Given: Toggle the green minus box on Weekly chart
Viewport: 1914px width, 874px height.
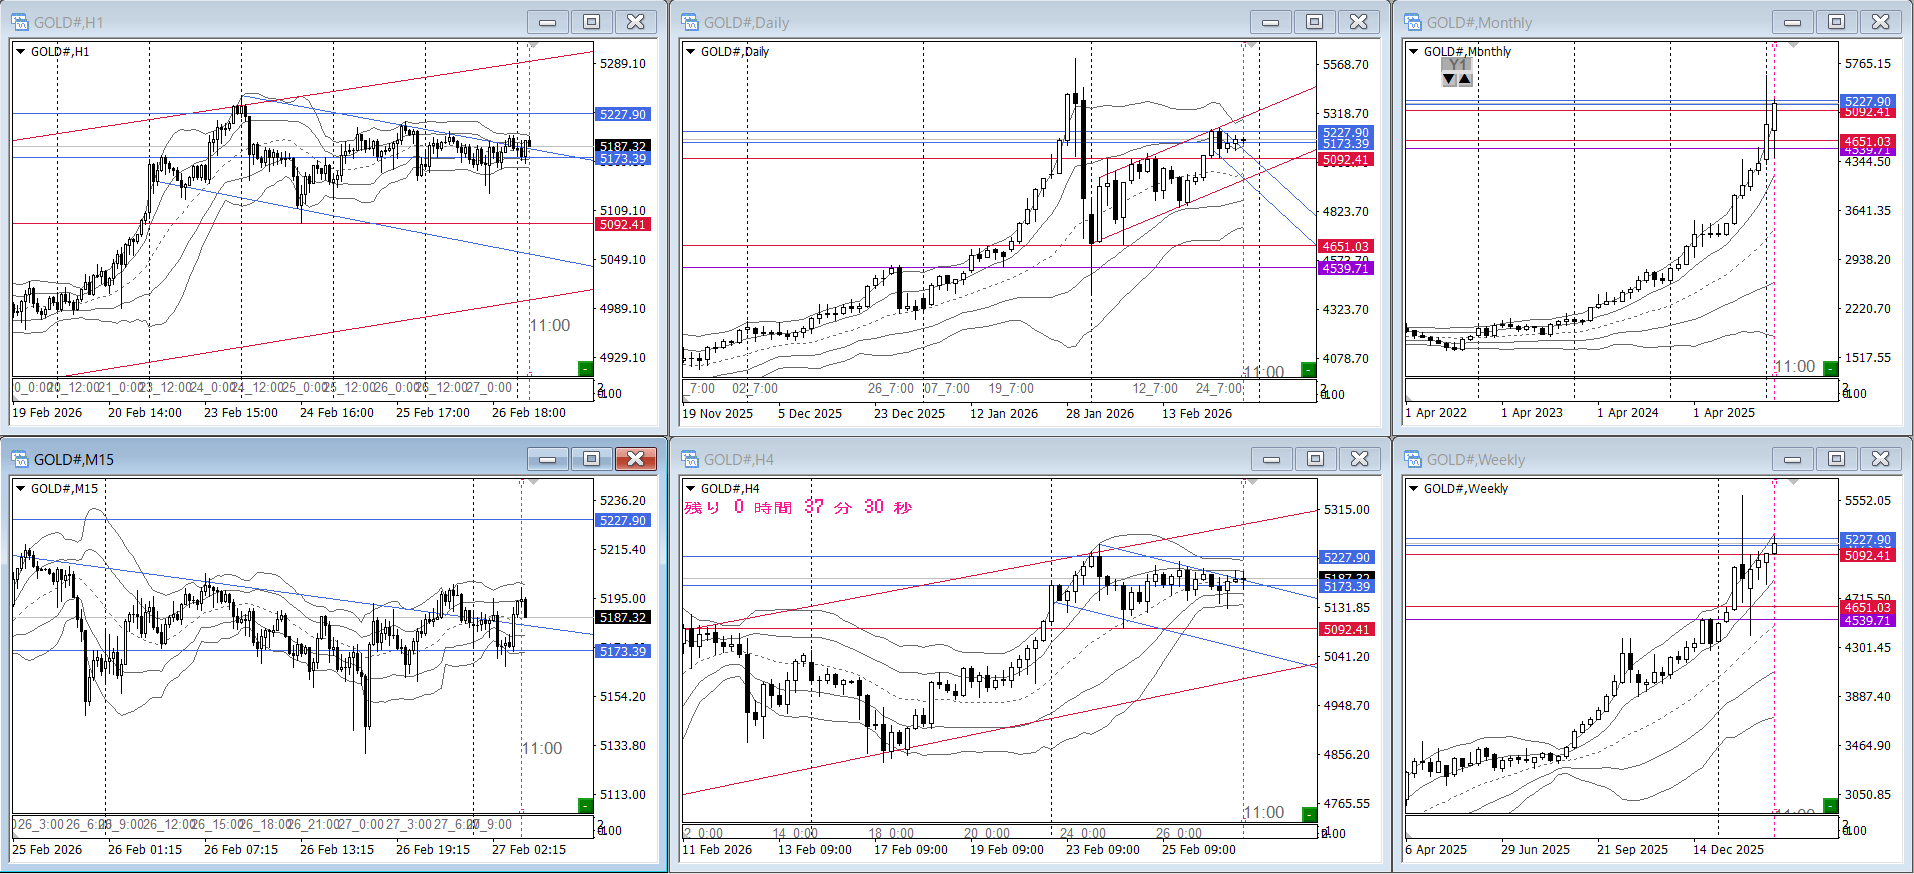Looking at the screenshot, I should click(x=1830, y=806).
